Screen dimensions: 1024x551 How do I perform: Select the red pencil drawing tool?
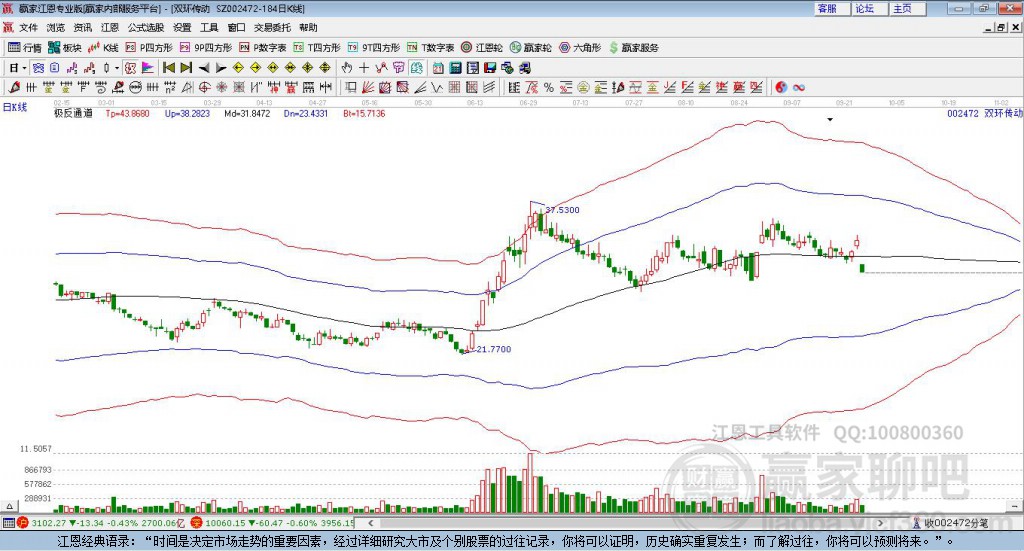[14, 87]
